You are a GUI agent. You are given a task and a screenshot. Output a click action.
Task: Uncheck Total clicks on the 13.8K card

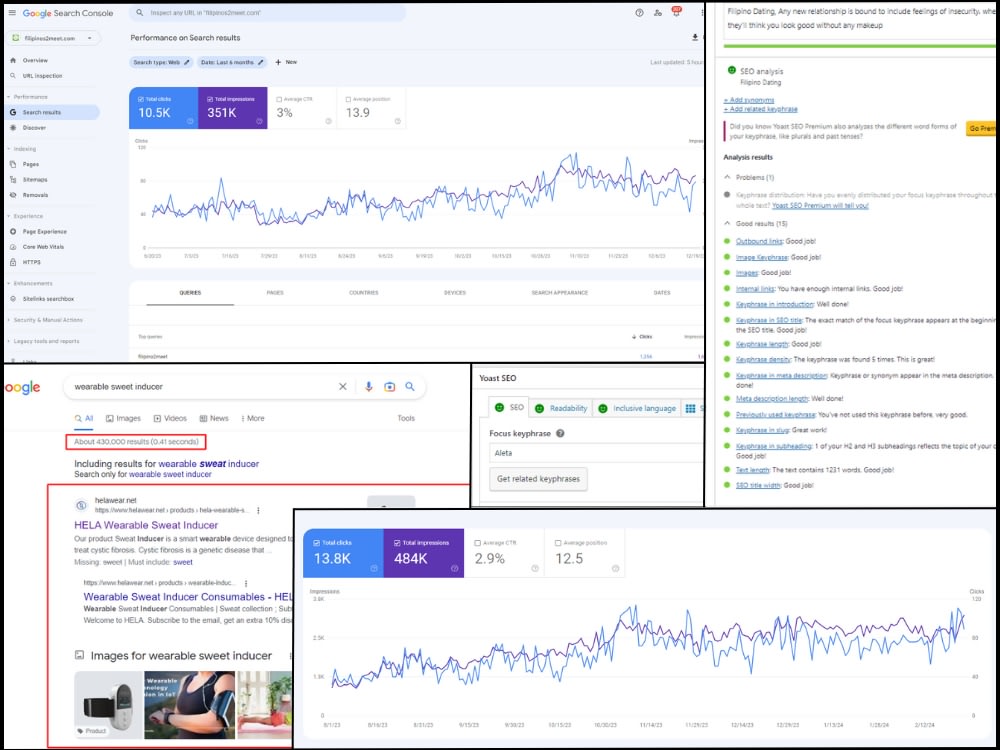click(317, 543)
